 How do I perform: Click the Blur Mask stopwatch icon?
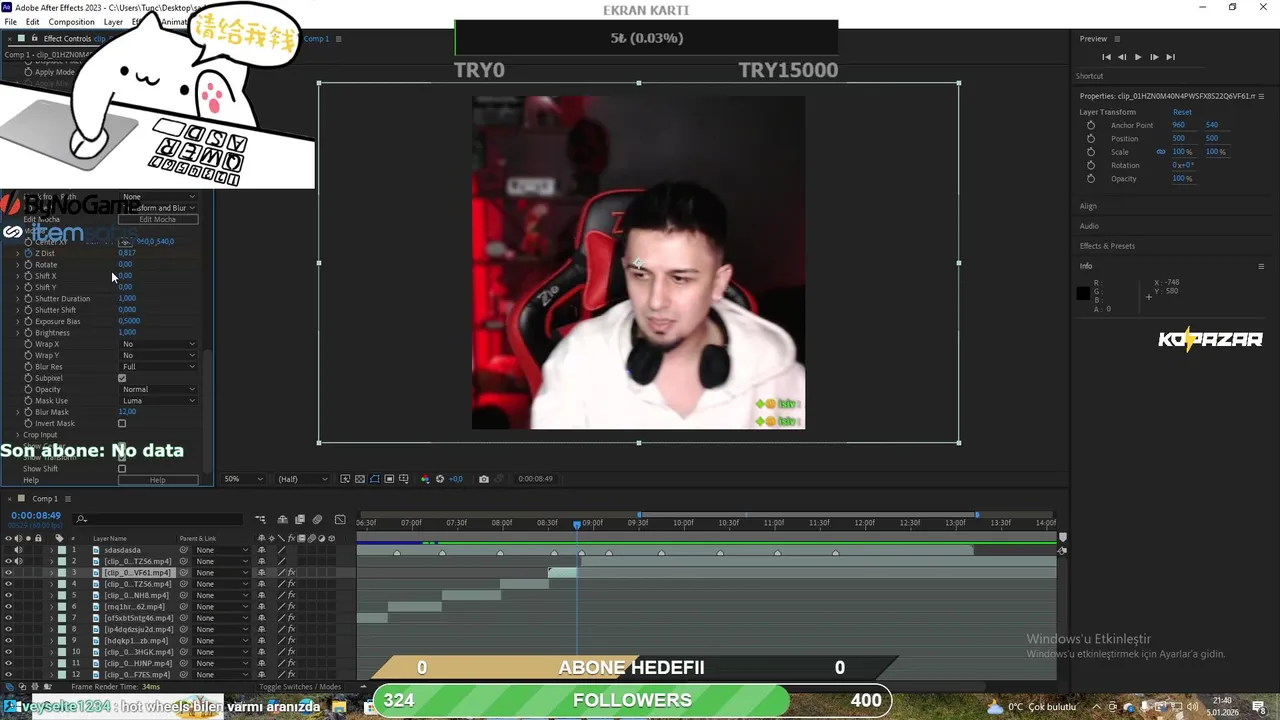(x=28, y=412)
